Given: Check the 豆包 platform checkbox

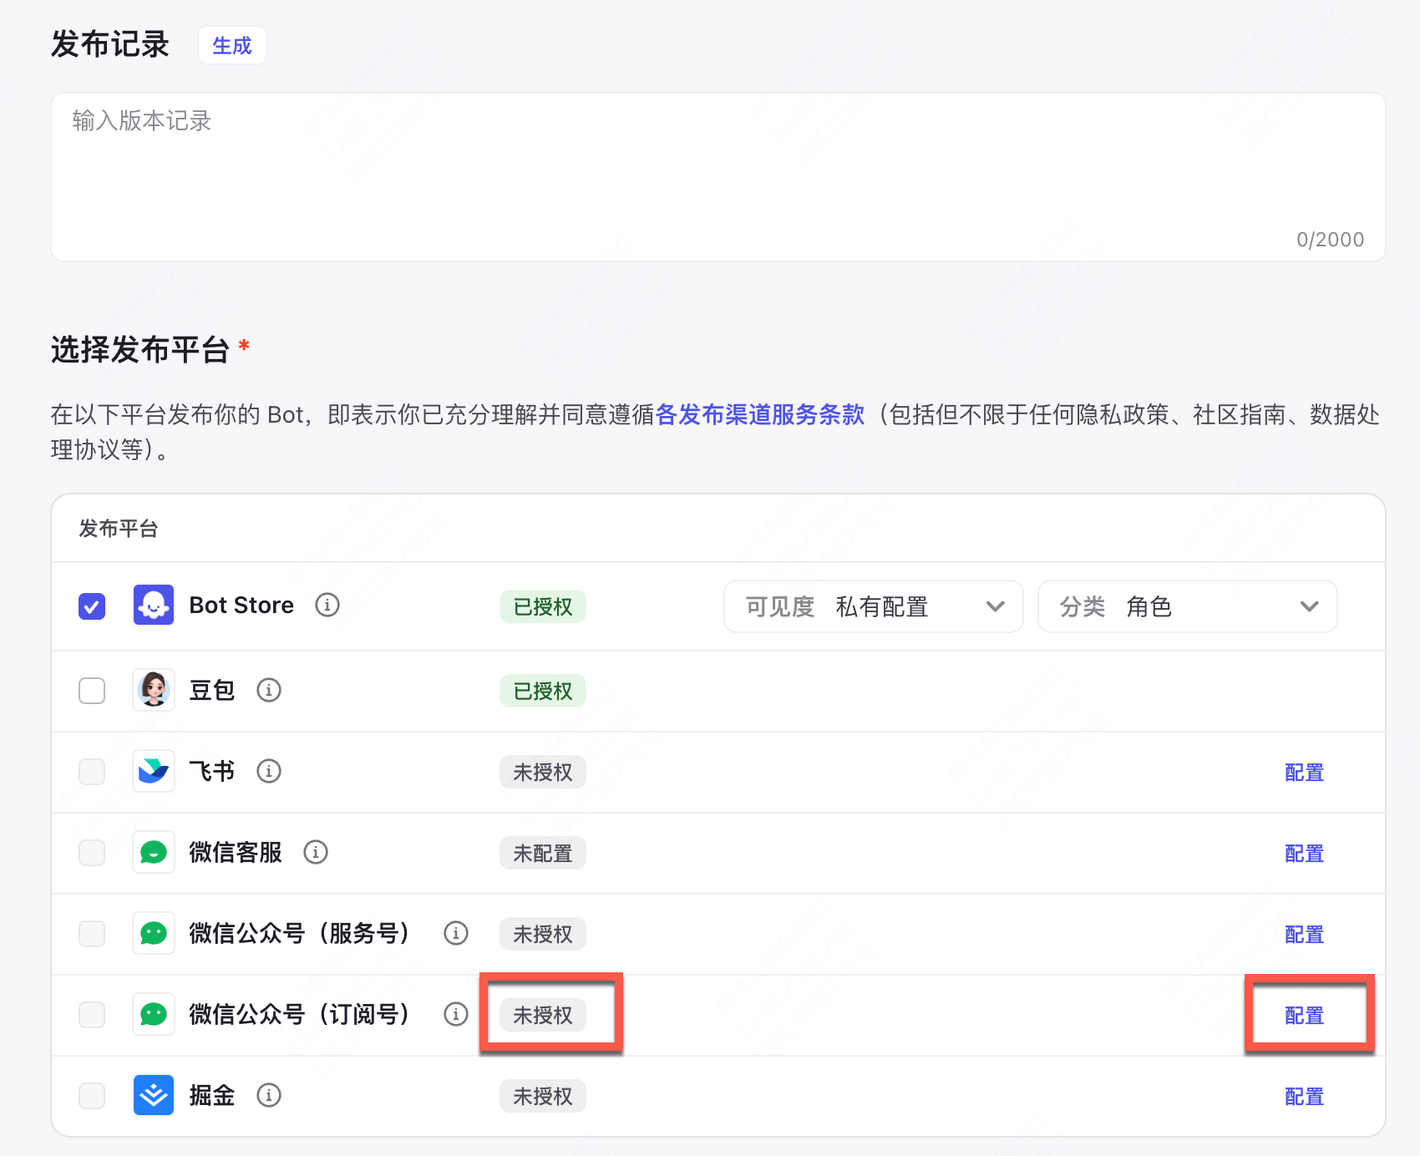Looking at the screenshot, I should (x=92, y=690).
